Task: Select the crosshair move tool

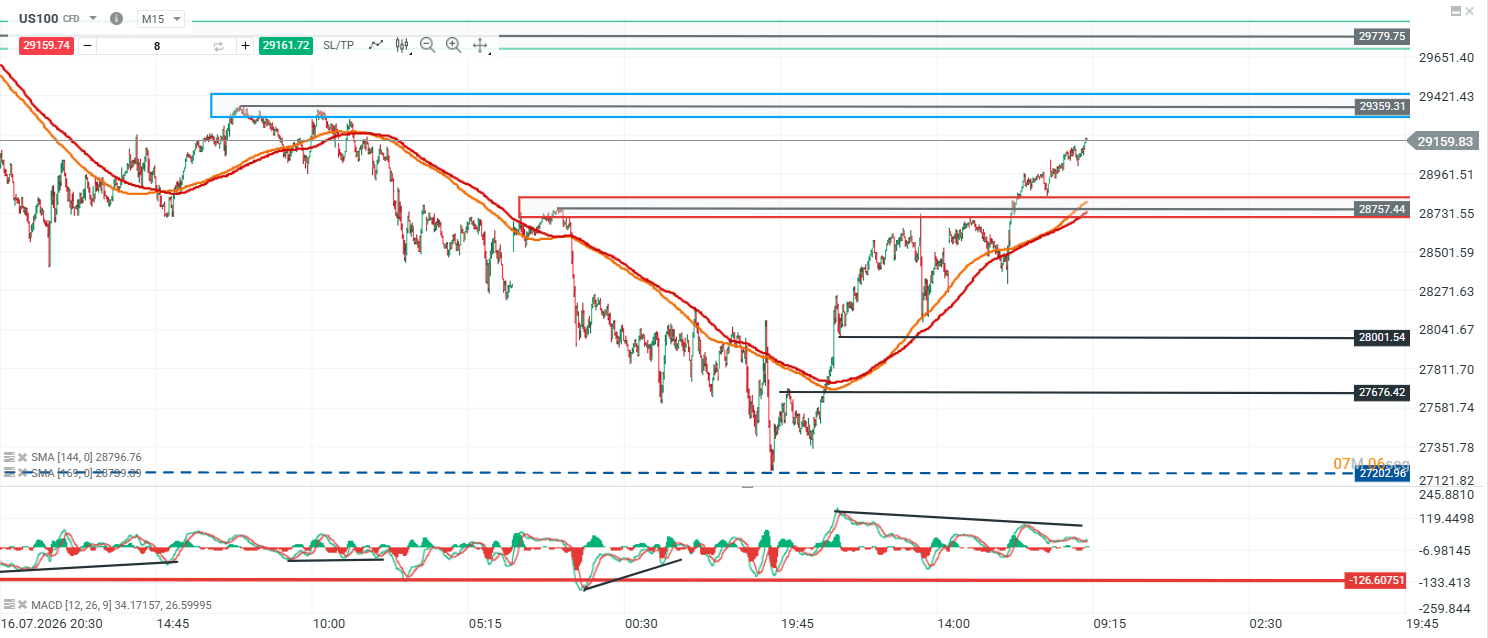Action: tap(480, 45)
